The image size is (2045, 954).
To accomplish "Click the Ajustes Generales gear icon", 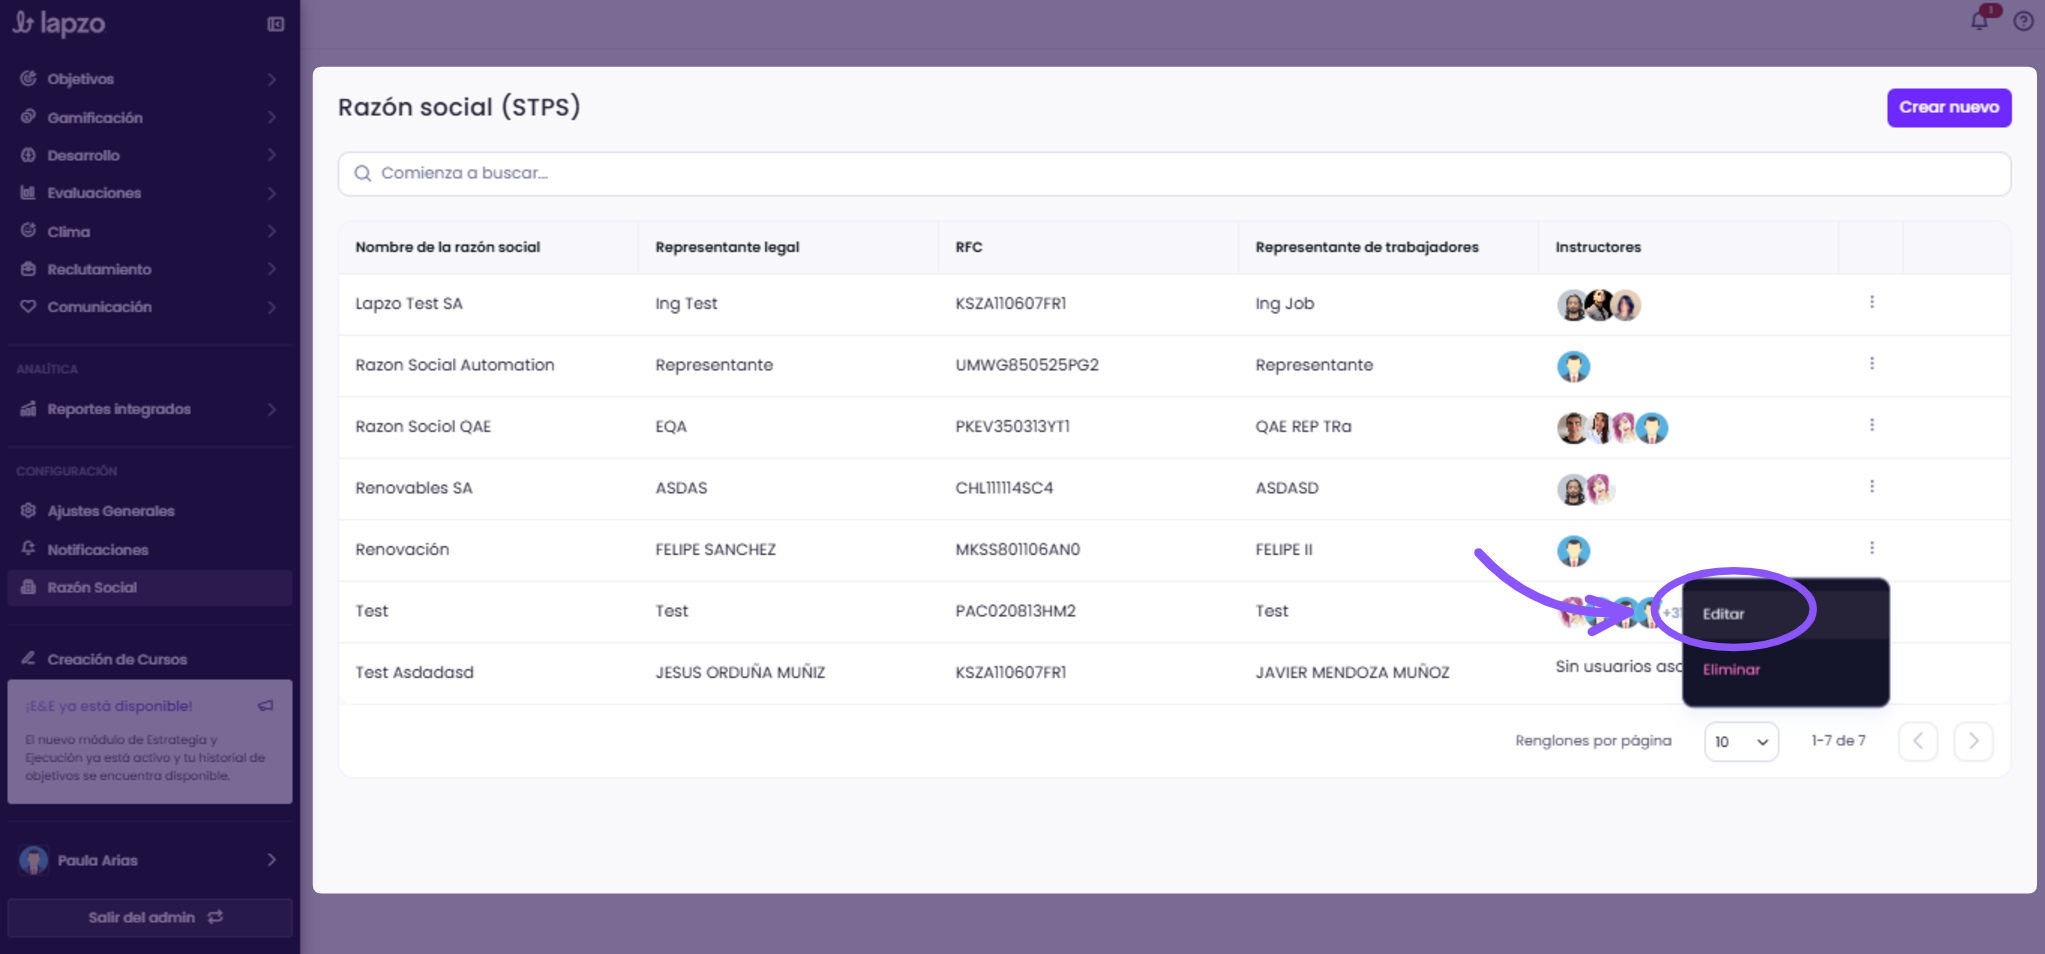I will pyautogui.click(x=28, y=510).
